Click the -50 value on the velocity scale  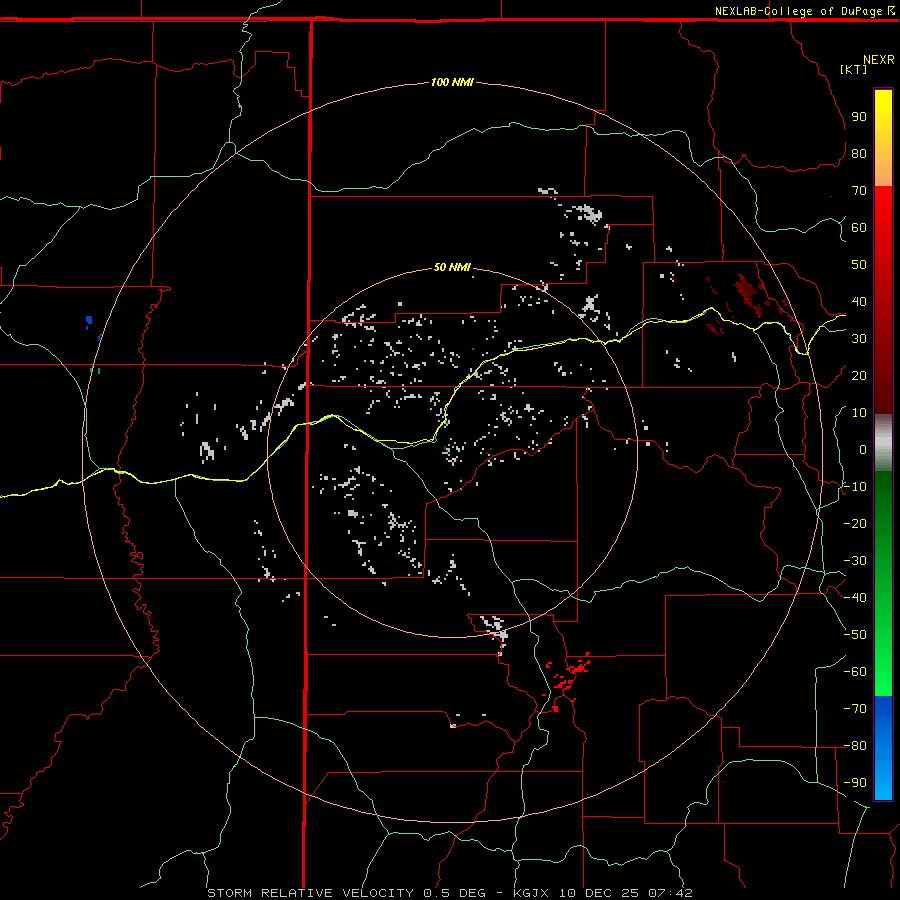tap(855, 634)
